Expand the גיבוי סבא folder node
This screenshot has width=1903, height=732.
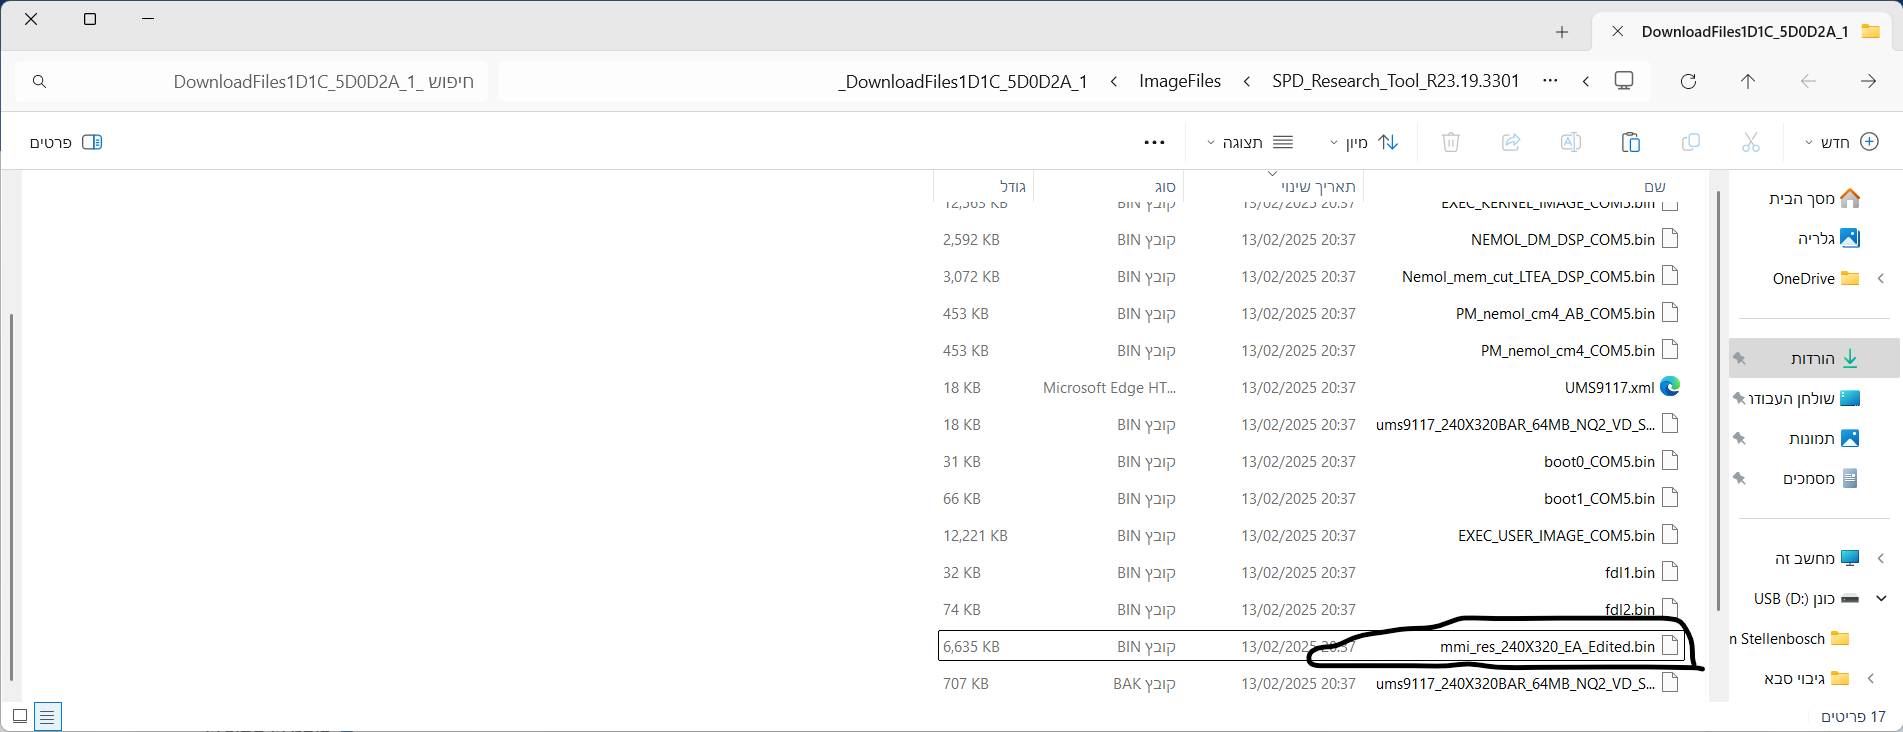pos(1871,678)
